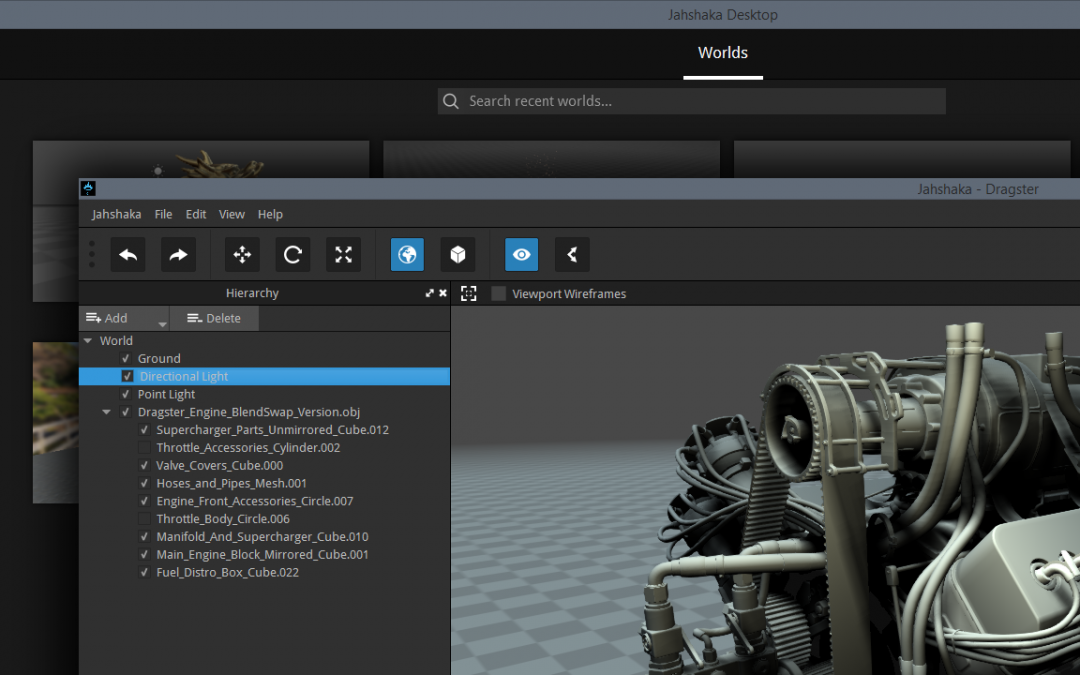Open the world settings globe icon
The width and height of the screenshot is (1080, 675).
[407, 254]
